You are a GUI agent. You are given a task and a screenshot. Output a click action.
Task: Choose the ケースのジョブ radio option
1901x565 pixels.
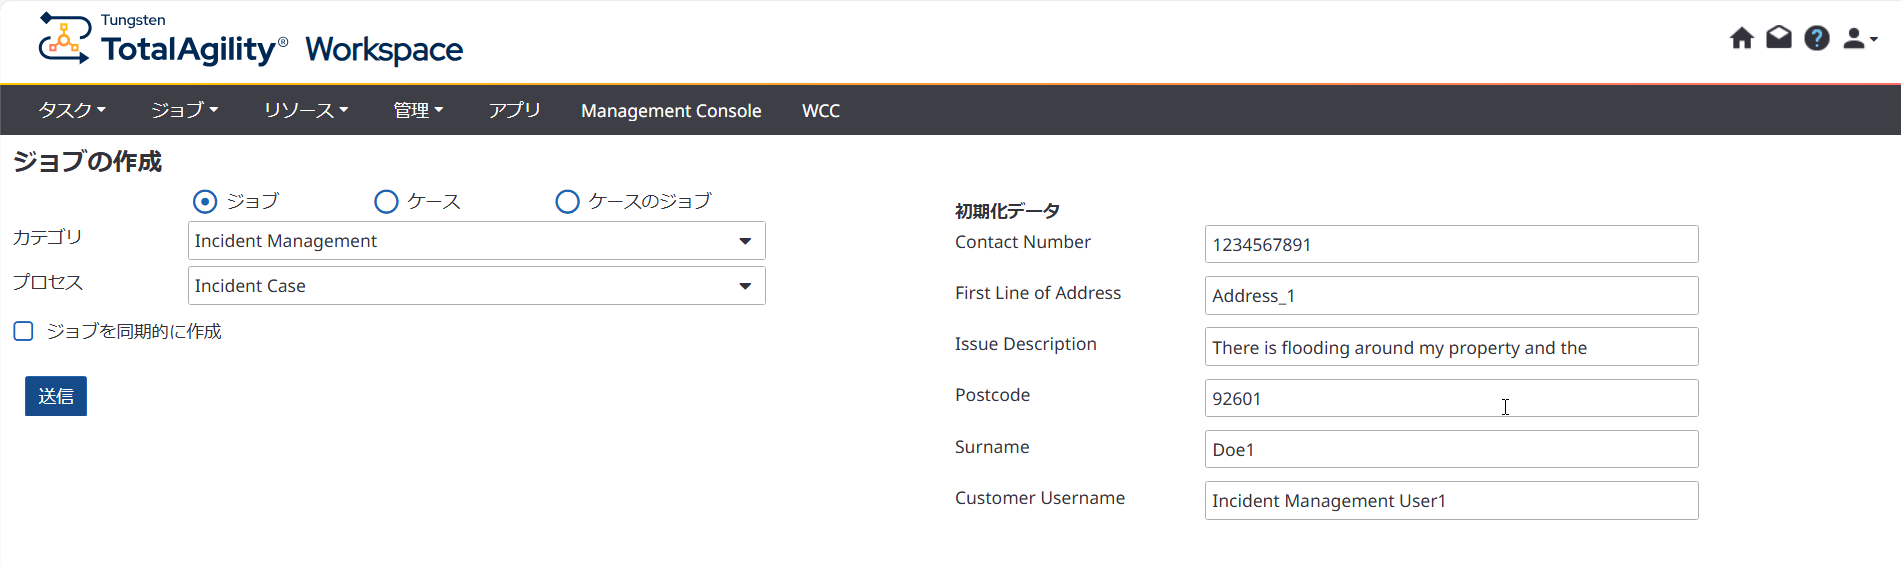567,202
